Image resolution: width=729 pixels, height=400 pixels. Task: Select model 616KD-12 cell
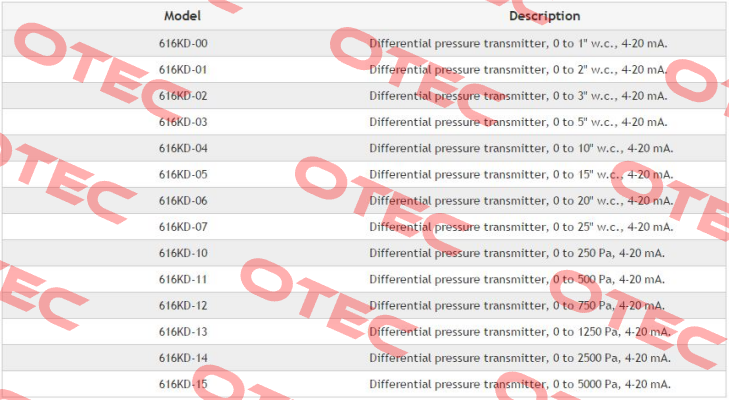coord(183,306)
